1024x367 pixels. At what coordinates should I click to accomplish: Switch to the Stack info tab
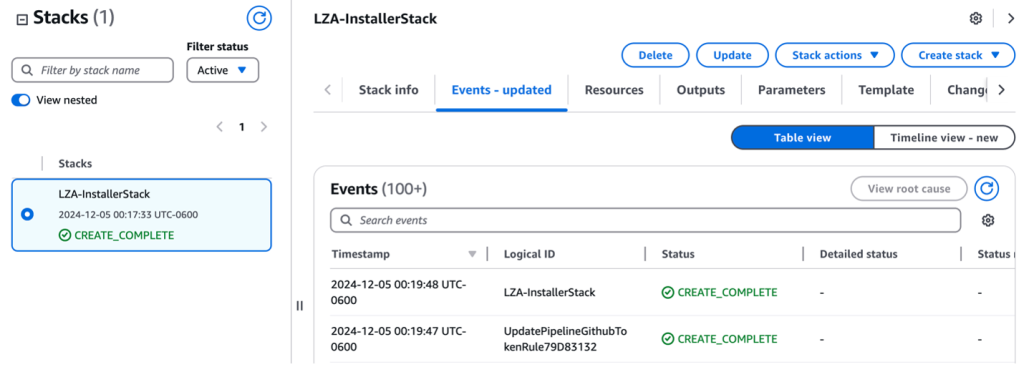point(389,90)
